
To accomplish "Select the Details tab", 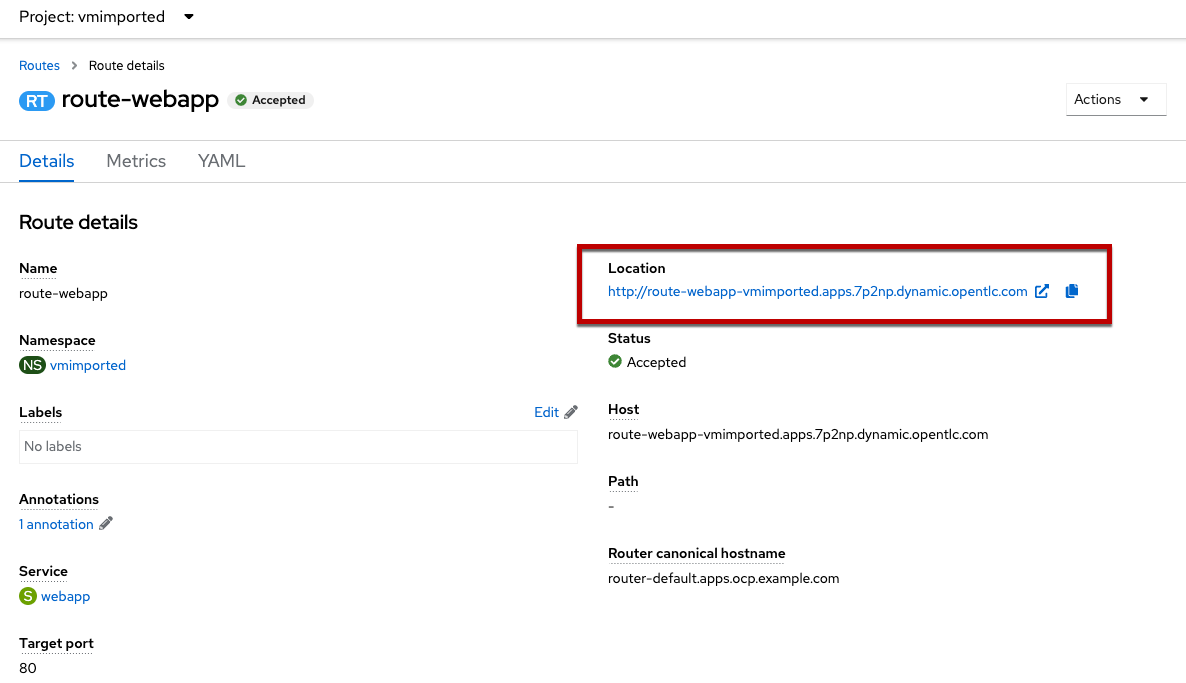I will pyautogui.click(x=47, y=161).
